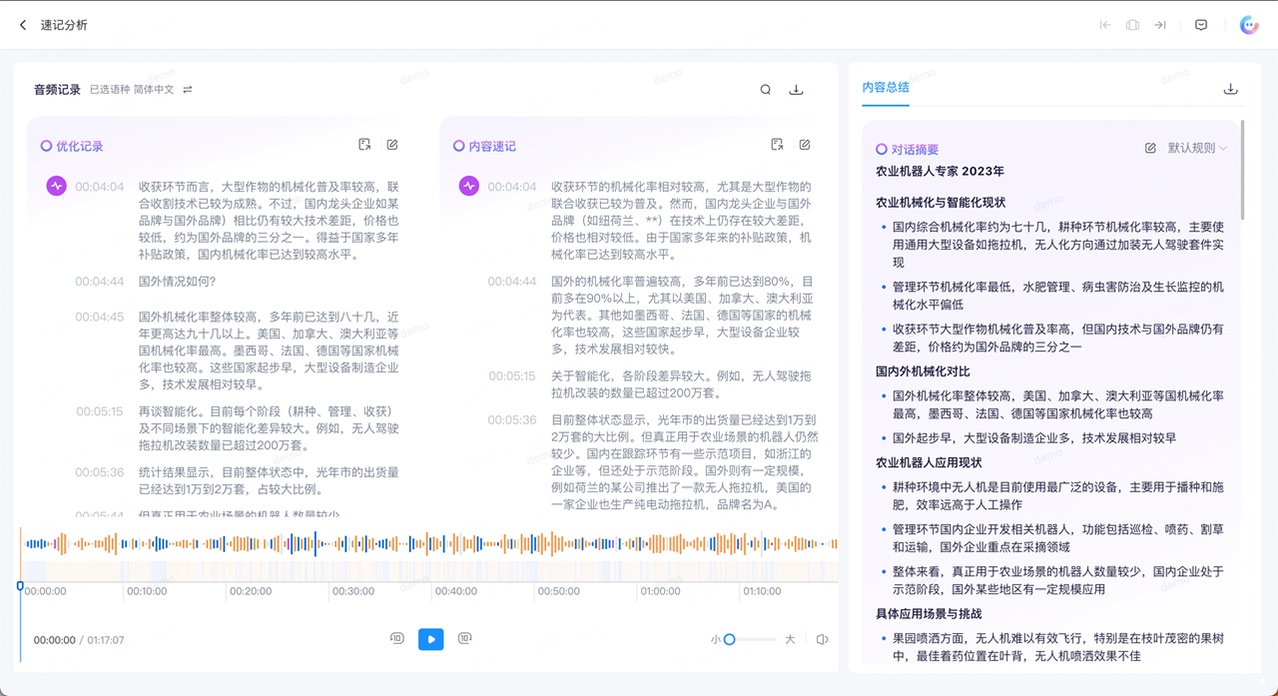Image resolution: width=1278 pixels, height=696 pixels.
Task: Collapse panel to the left edge
Action: coord(1105,25)
